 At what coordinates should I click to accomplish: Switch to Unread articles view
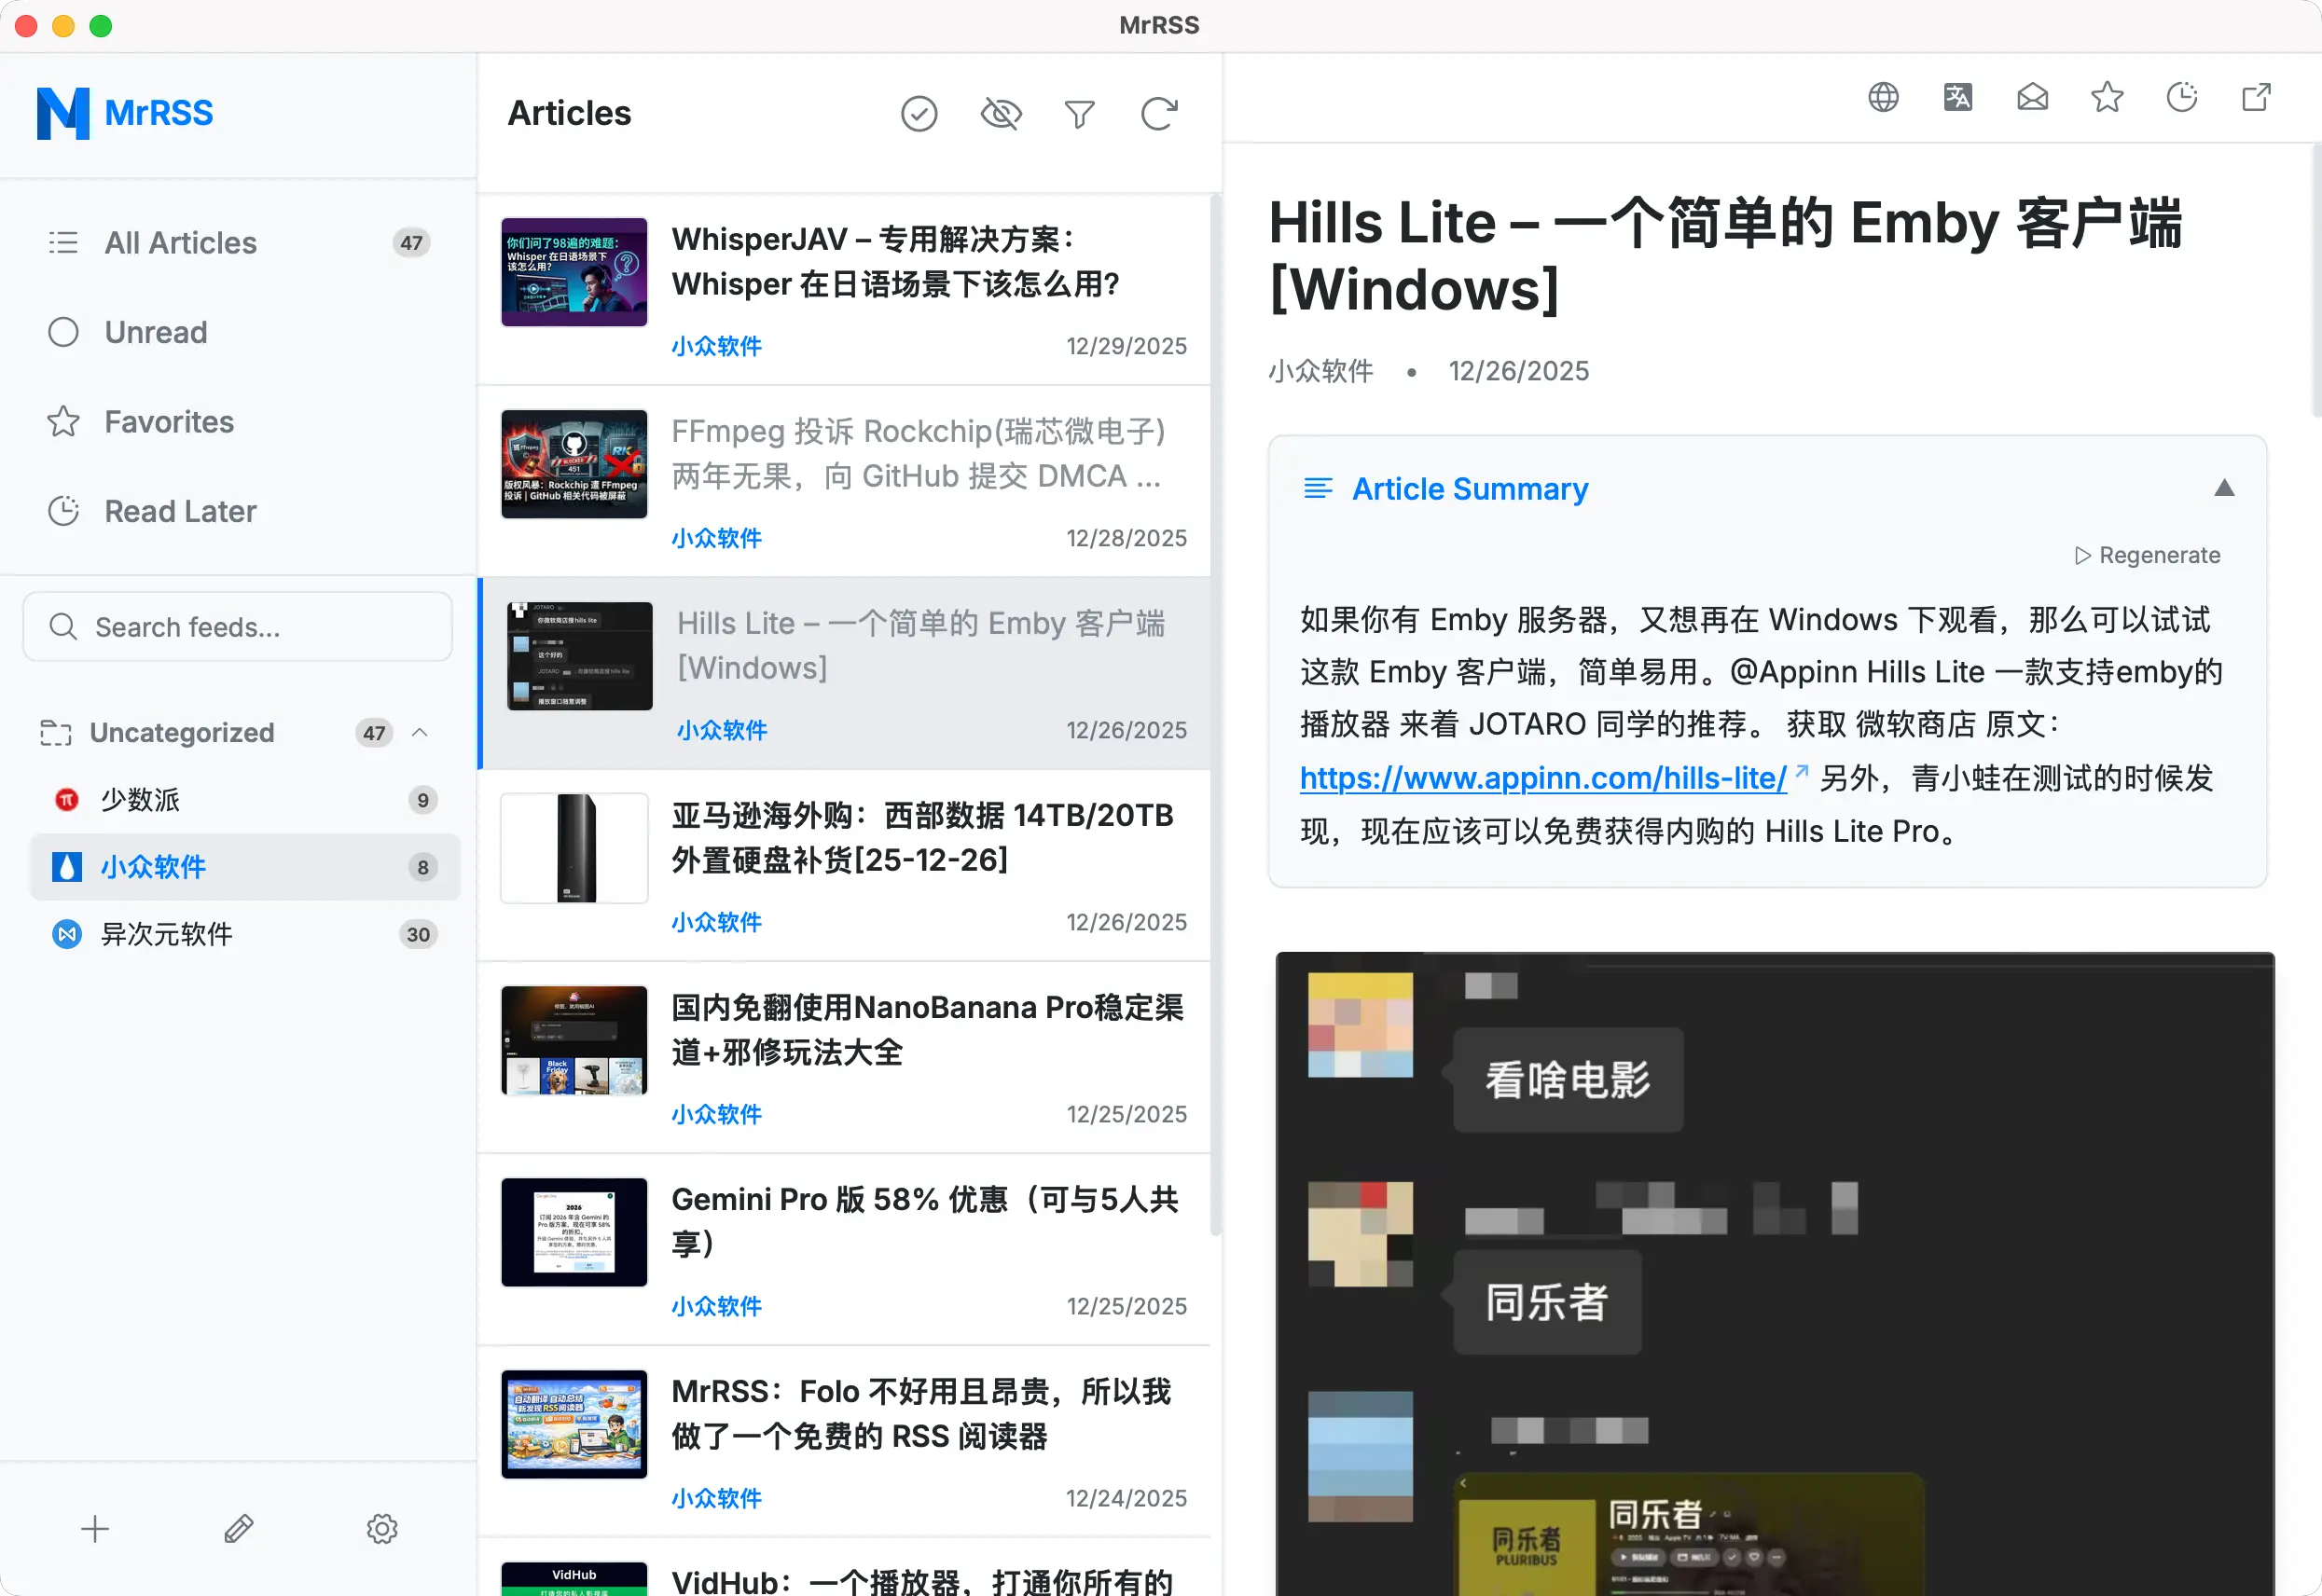(x=155, y=332)
